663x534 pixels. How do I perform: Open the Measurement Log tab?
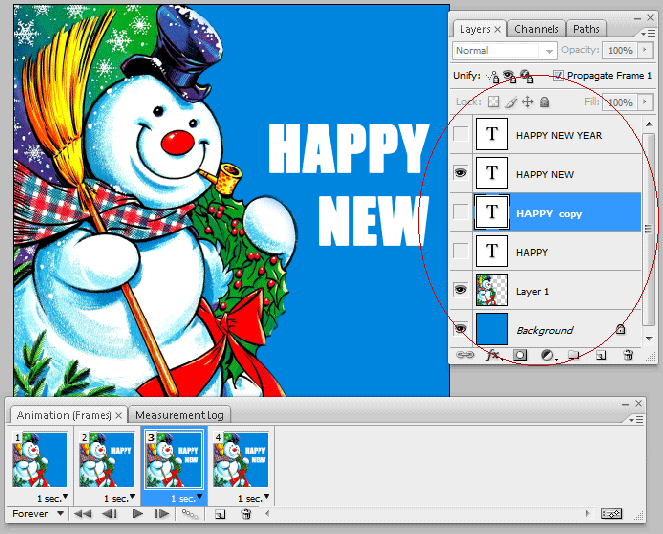click(180, 414)
